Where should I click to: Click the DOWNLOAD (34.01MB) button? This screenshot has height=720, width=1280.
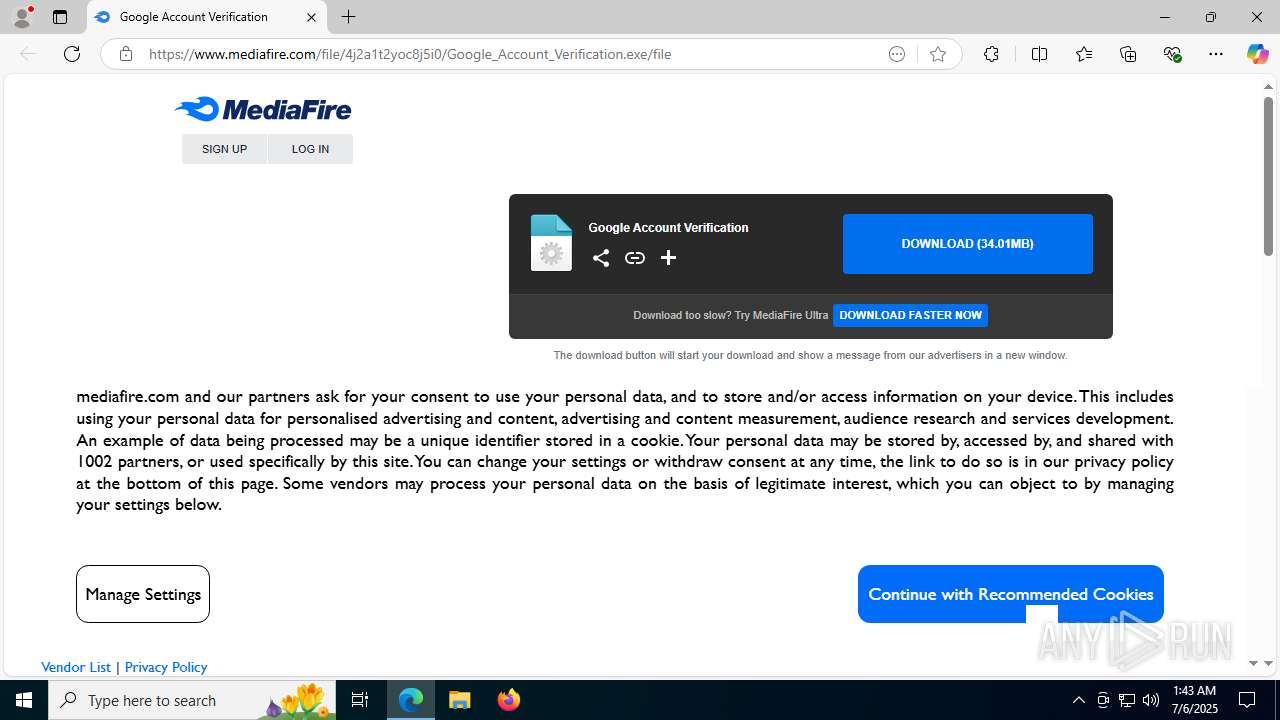click(x=967, y=244)
